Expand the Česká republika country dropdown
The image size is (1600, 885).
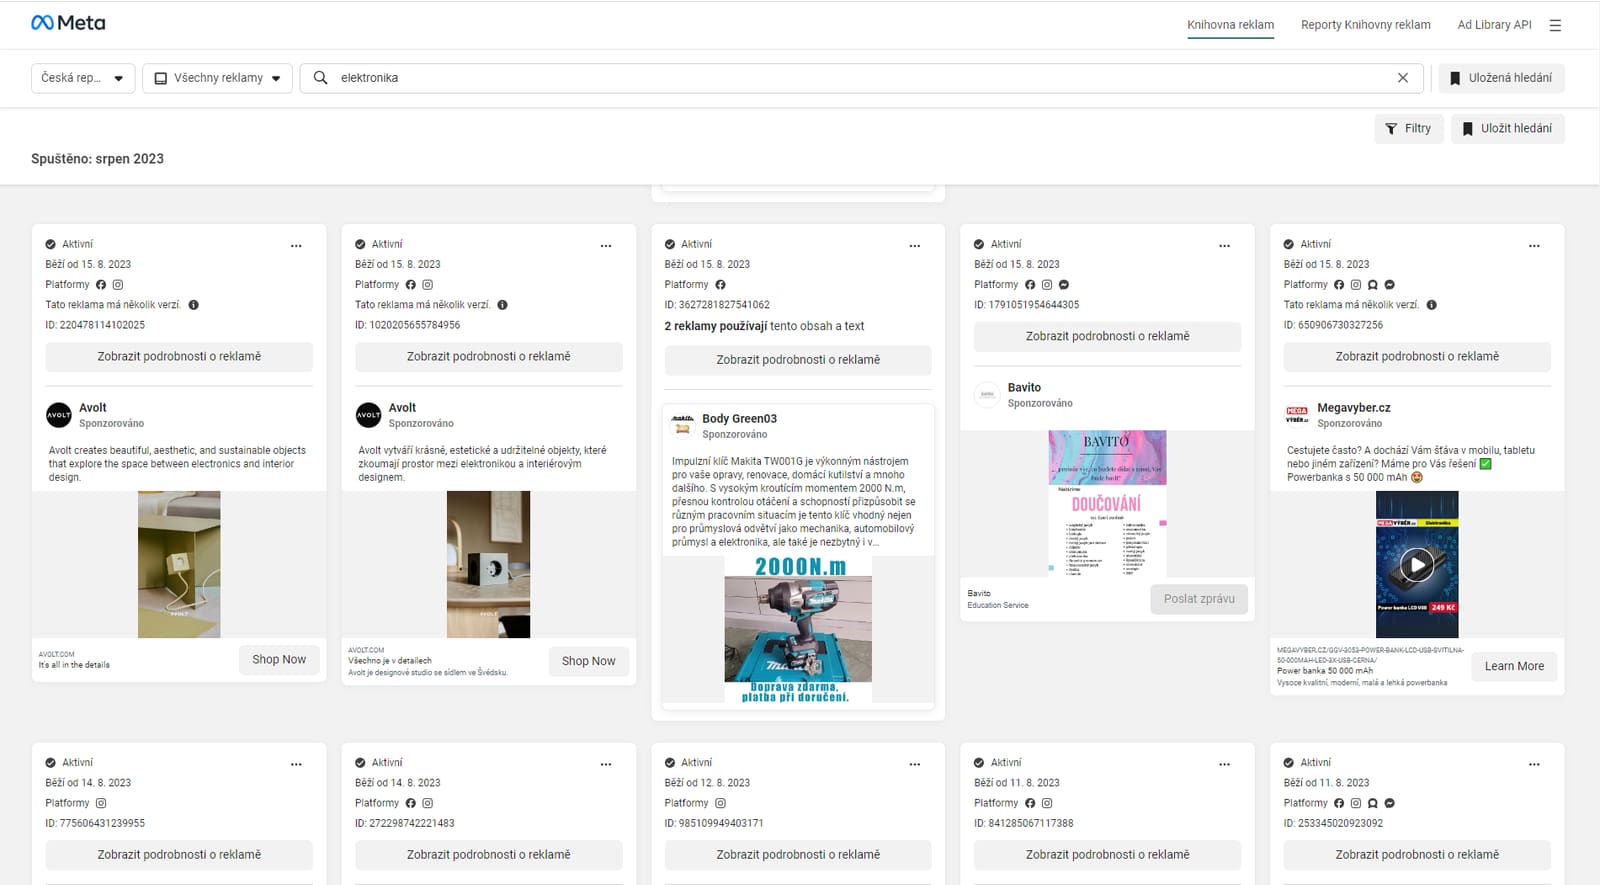83,78
